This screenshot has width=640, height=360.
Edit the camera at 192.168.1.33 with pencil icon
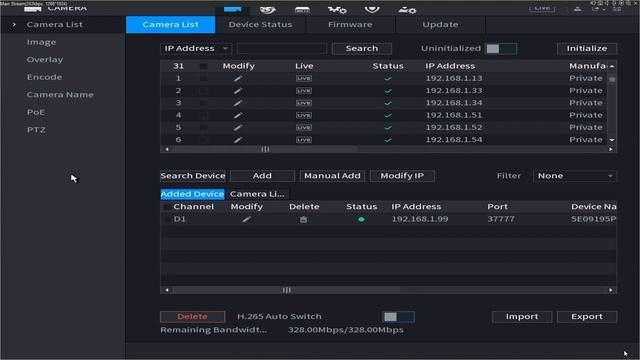238,91
